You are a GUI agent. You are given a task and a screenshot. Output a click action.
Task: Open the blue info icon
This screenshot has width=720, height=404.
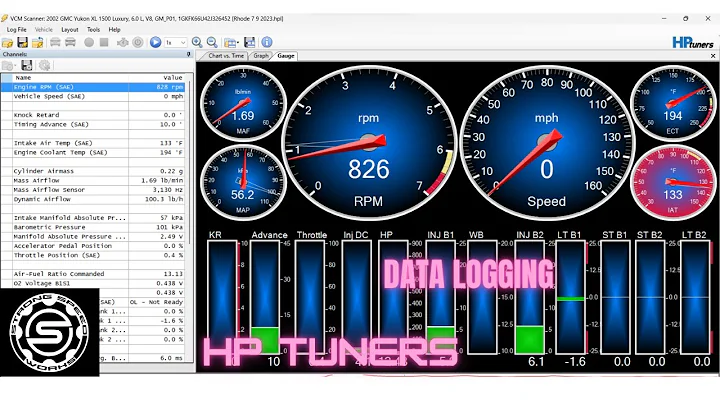(x=267, y=42)
